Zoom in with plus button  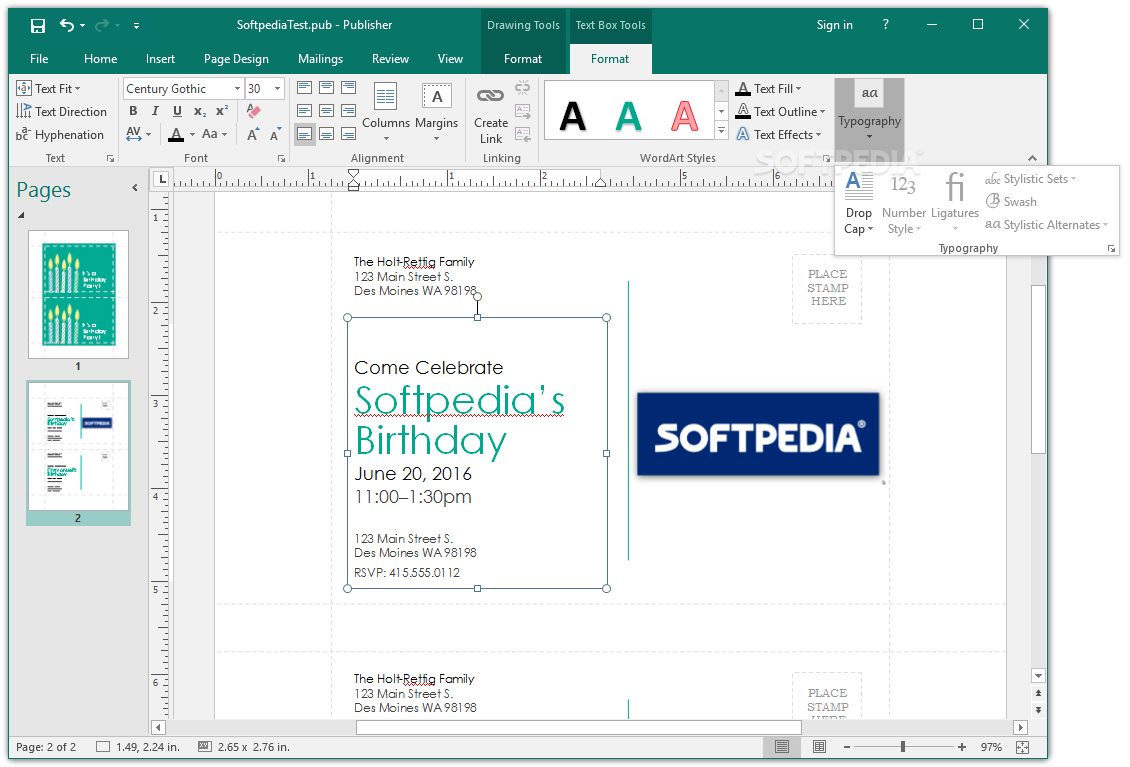(961, 747)
